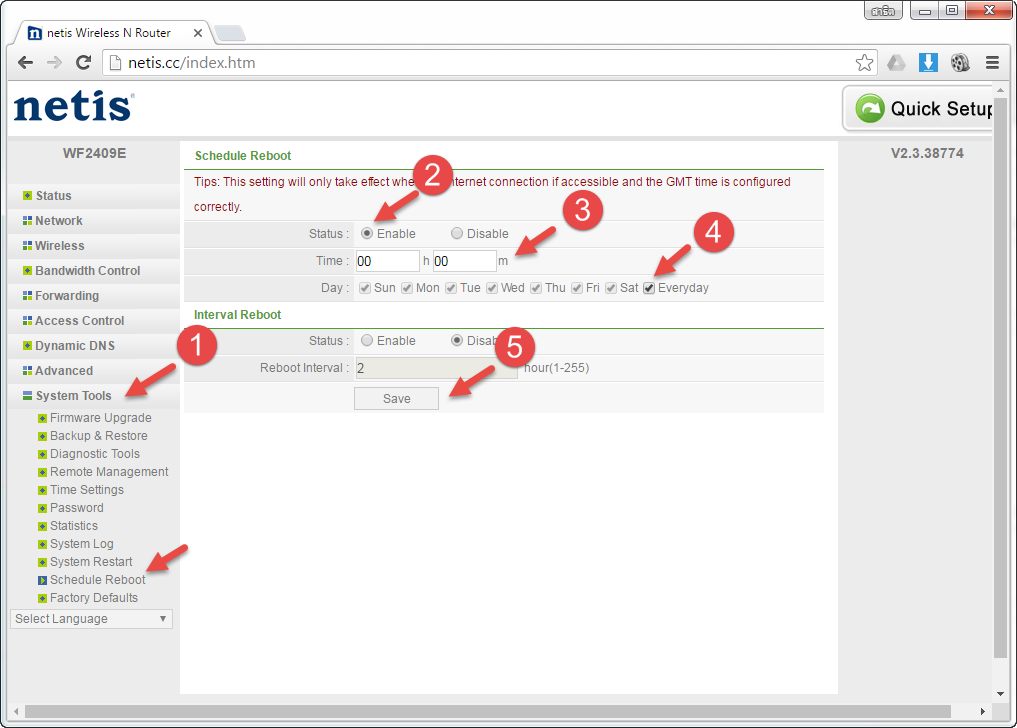Image resolution: width=1017 pixels, height=728 pixels.
Task: Click the Status menu icon
Action: click(x=27, y=195)
